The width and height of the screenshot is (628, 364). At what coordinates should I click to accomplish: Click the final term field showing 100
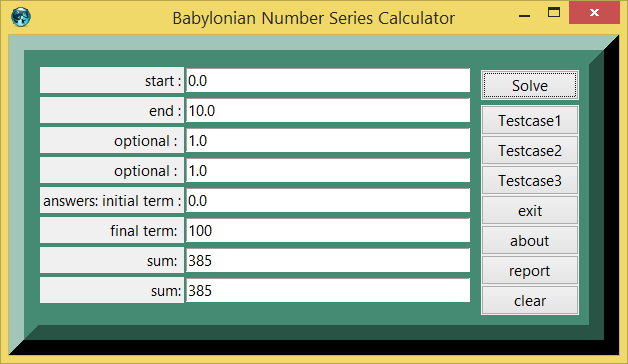[x=328, y=231]
